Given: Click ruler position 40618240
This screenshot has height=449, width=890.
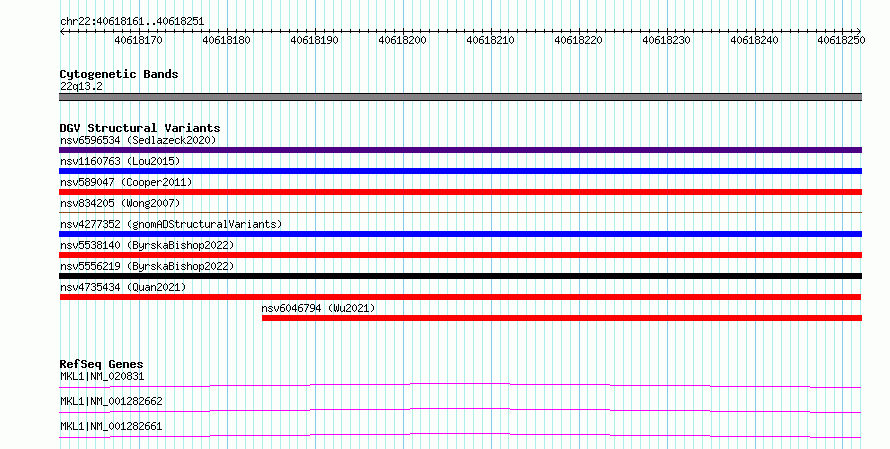Looking at the screenshot, I should click(754, 40).
